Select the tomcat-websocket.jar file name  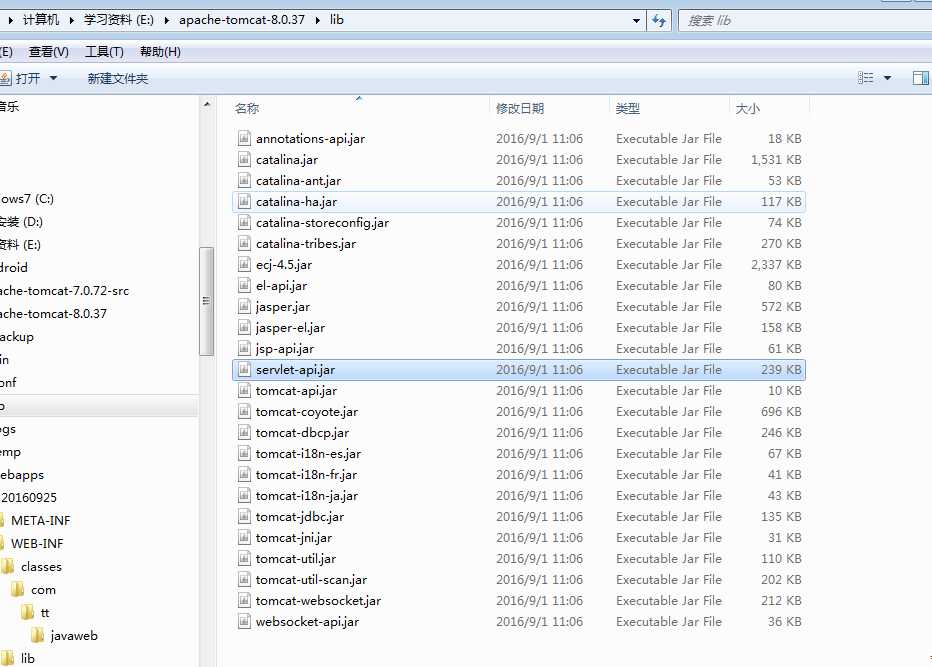point(318,600)
